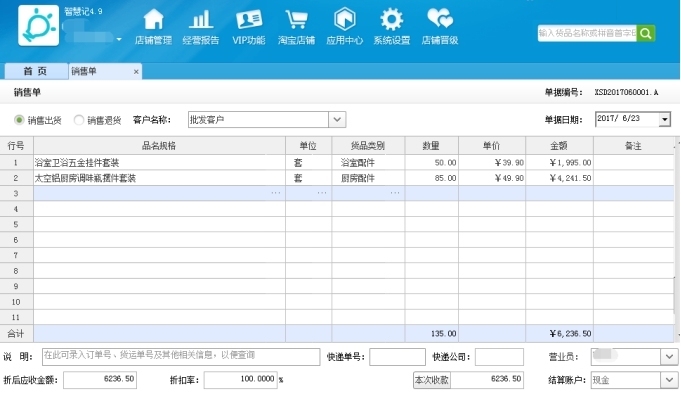
Task: Click 数量 column header
Action: point(431,146)
